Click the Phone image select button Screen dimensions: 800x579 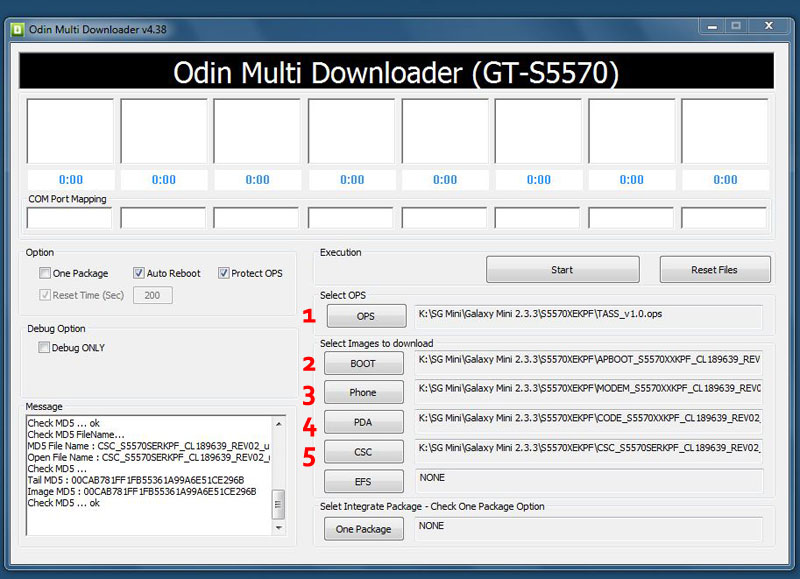click(x=363, y=392)
